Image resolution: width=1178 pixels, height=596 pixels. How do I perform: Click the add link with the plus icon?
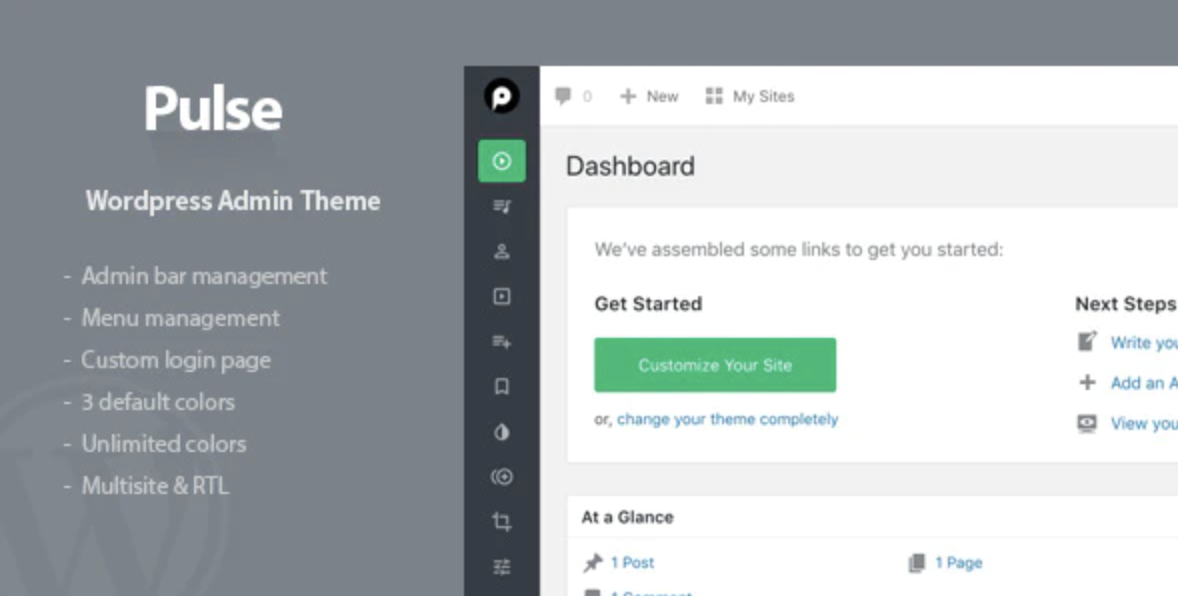pos(1143,383)
